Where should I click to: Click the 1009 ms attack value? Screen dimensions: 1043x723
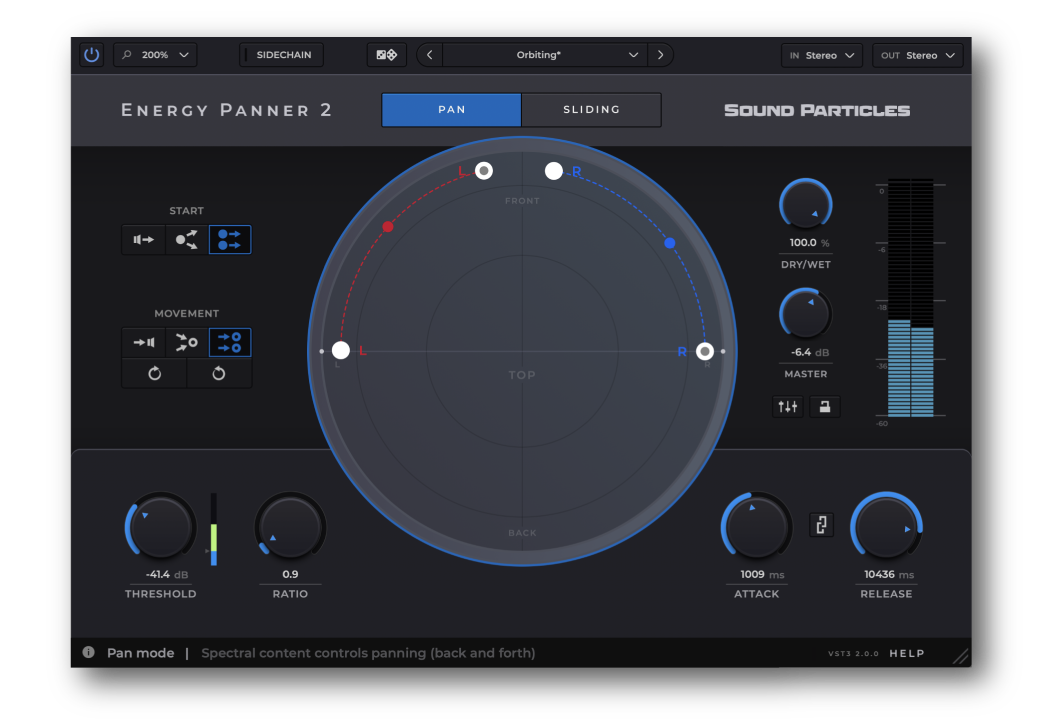pyautogui.click(x=762, y=574)
